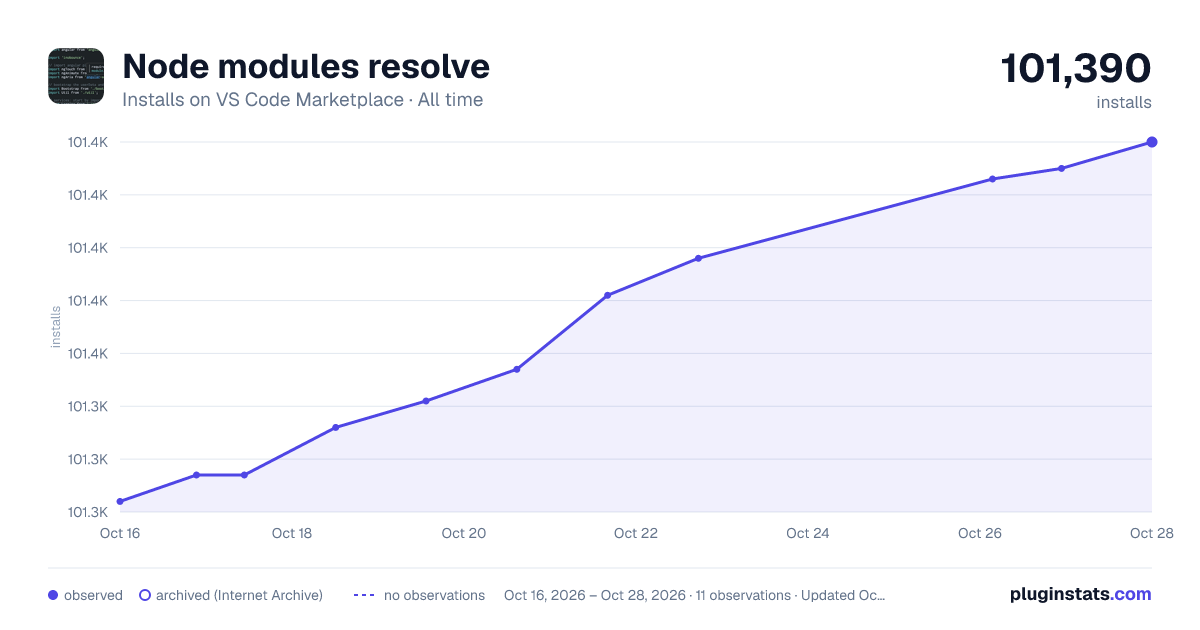Click the filled 'observed' legend dot

(53, 595)
